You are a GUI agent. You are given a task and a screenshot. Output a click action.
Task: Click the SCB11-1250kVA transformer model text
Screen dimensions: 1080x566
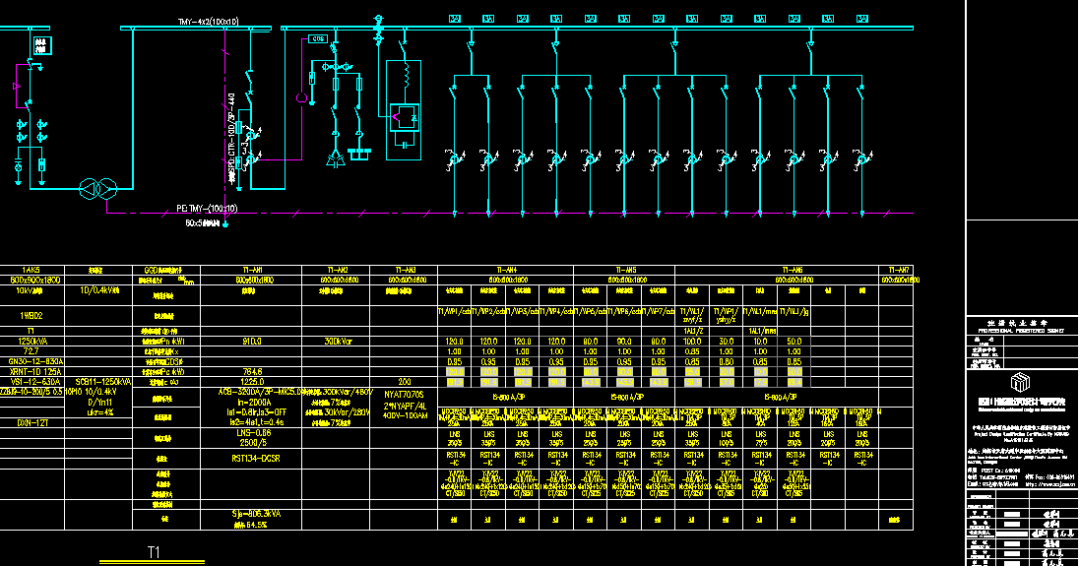[x=103, y=381]
